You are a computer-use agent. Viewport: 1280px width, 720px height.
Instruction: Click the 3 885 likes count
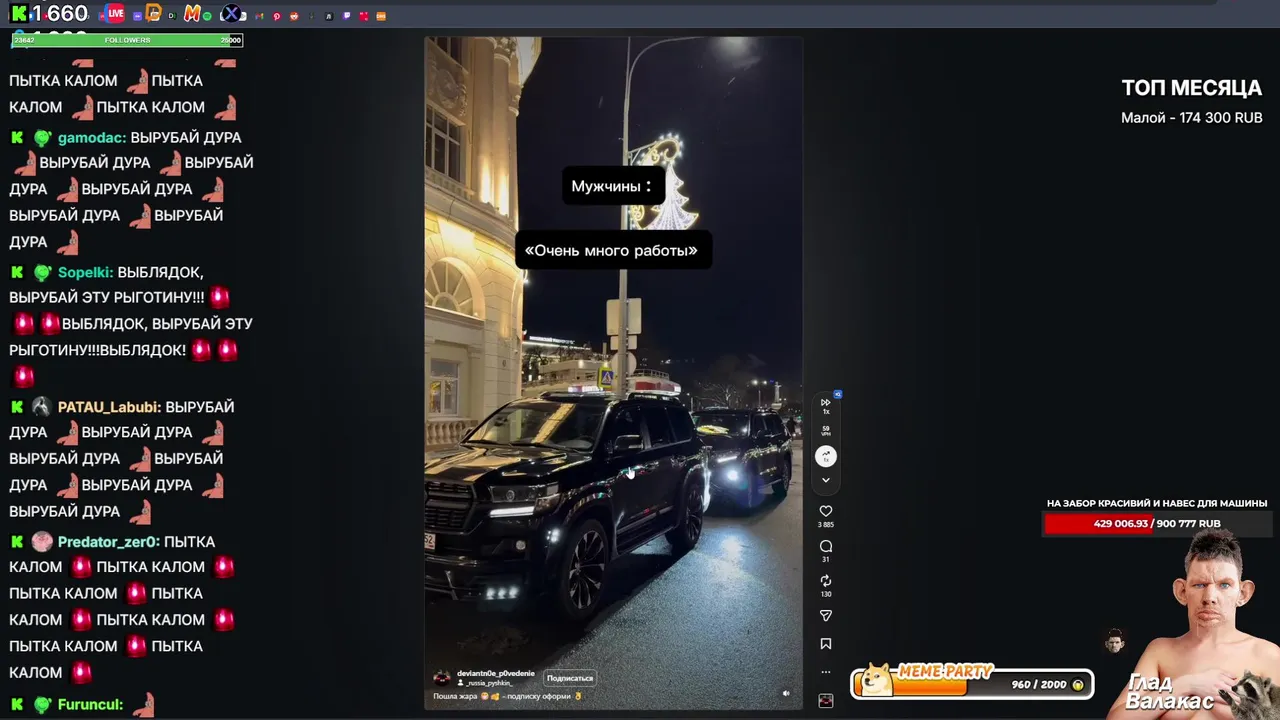coord(826,525)
